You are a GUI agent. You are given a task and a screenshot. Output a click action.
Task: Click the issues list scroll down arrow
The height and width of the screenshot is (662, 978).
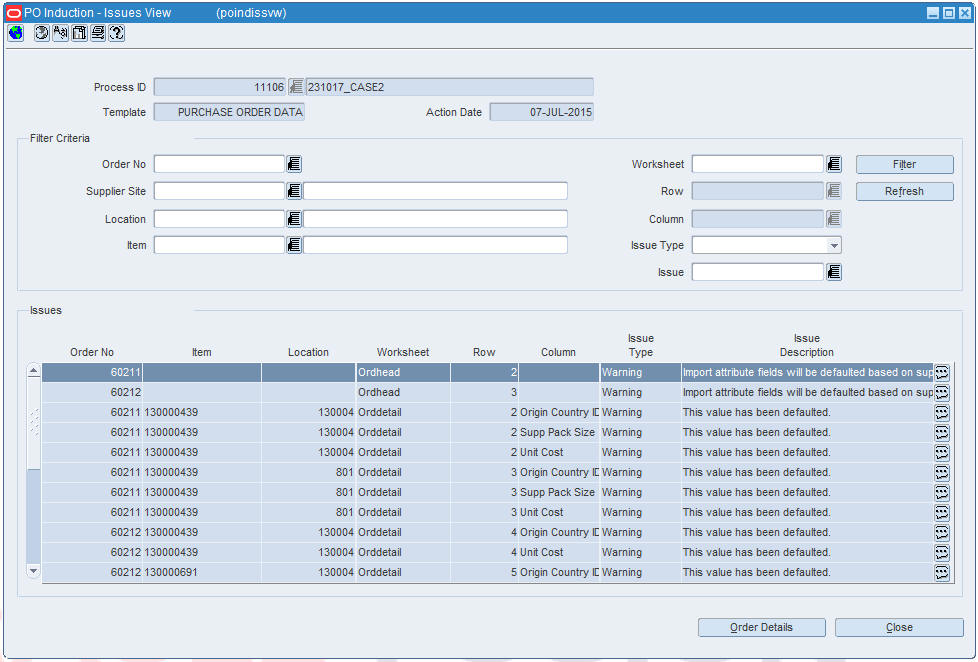[34, 571]
